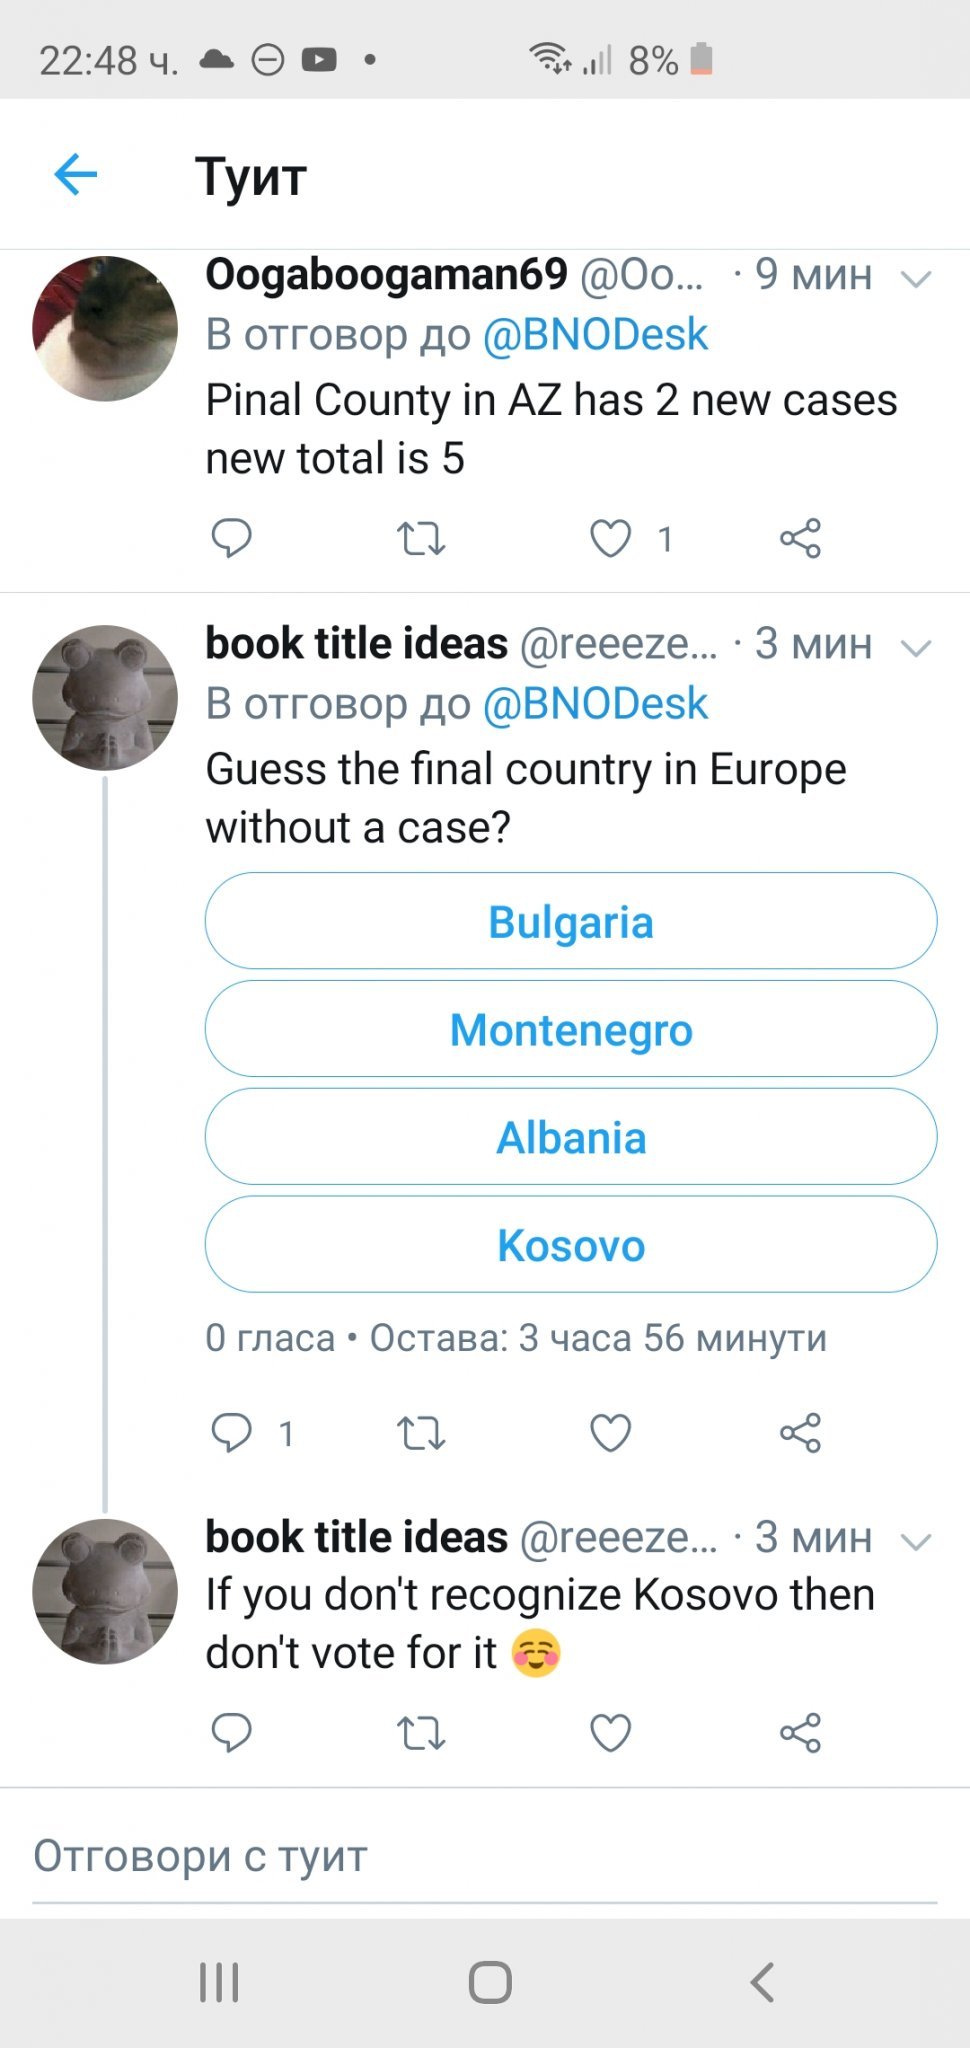Vote for Montenegro in the poll
Screen dimensions: 970x2048
571,1029
